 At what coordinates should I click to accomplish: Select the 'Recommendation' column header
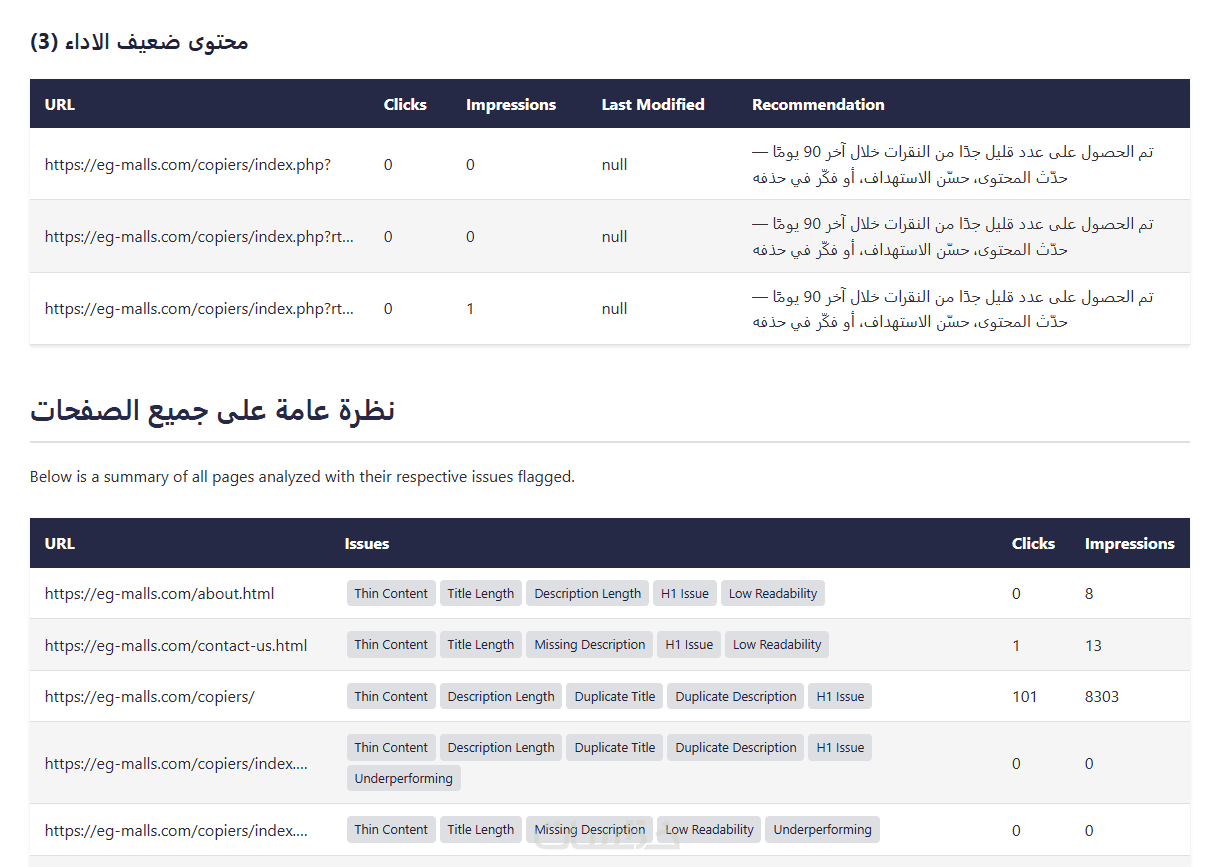pos(818,104)
